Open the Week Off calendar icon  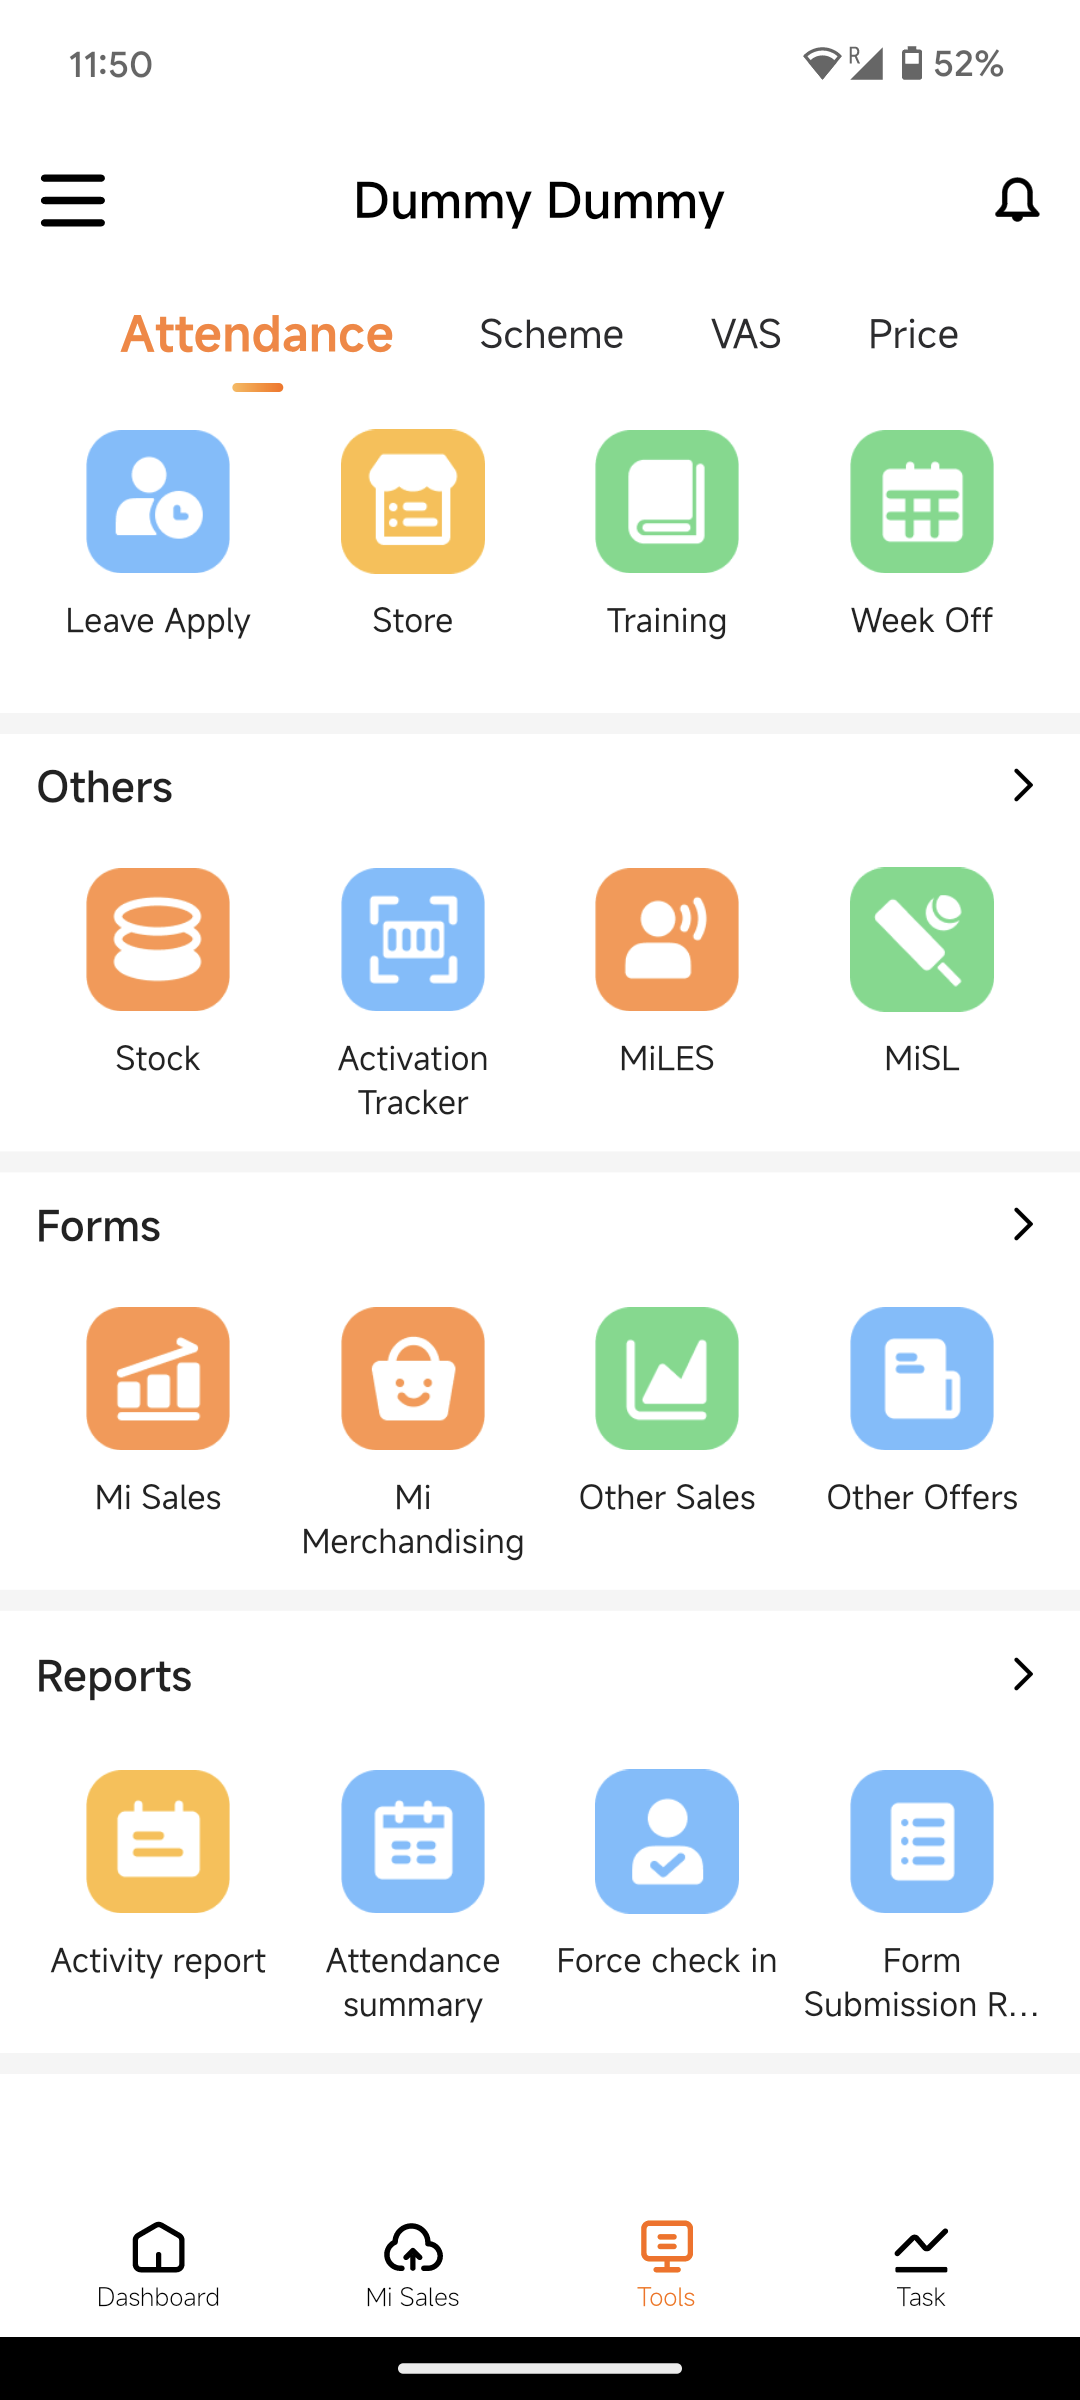click(921, 502)
